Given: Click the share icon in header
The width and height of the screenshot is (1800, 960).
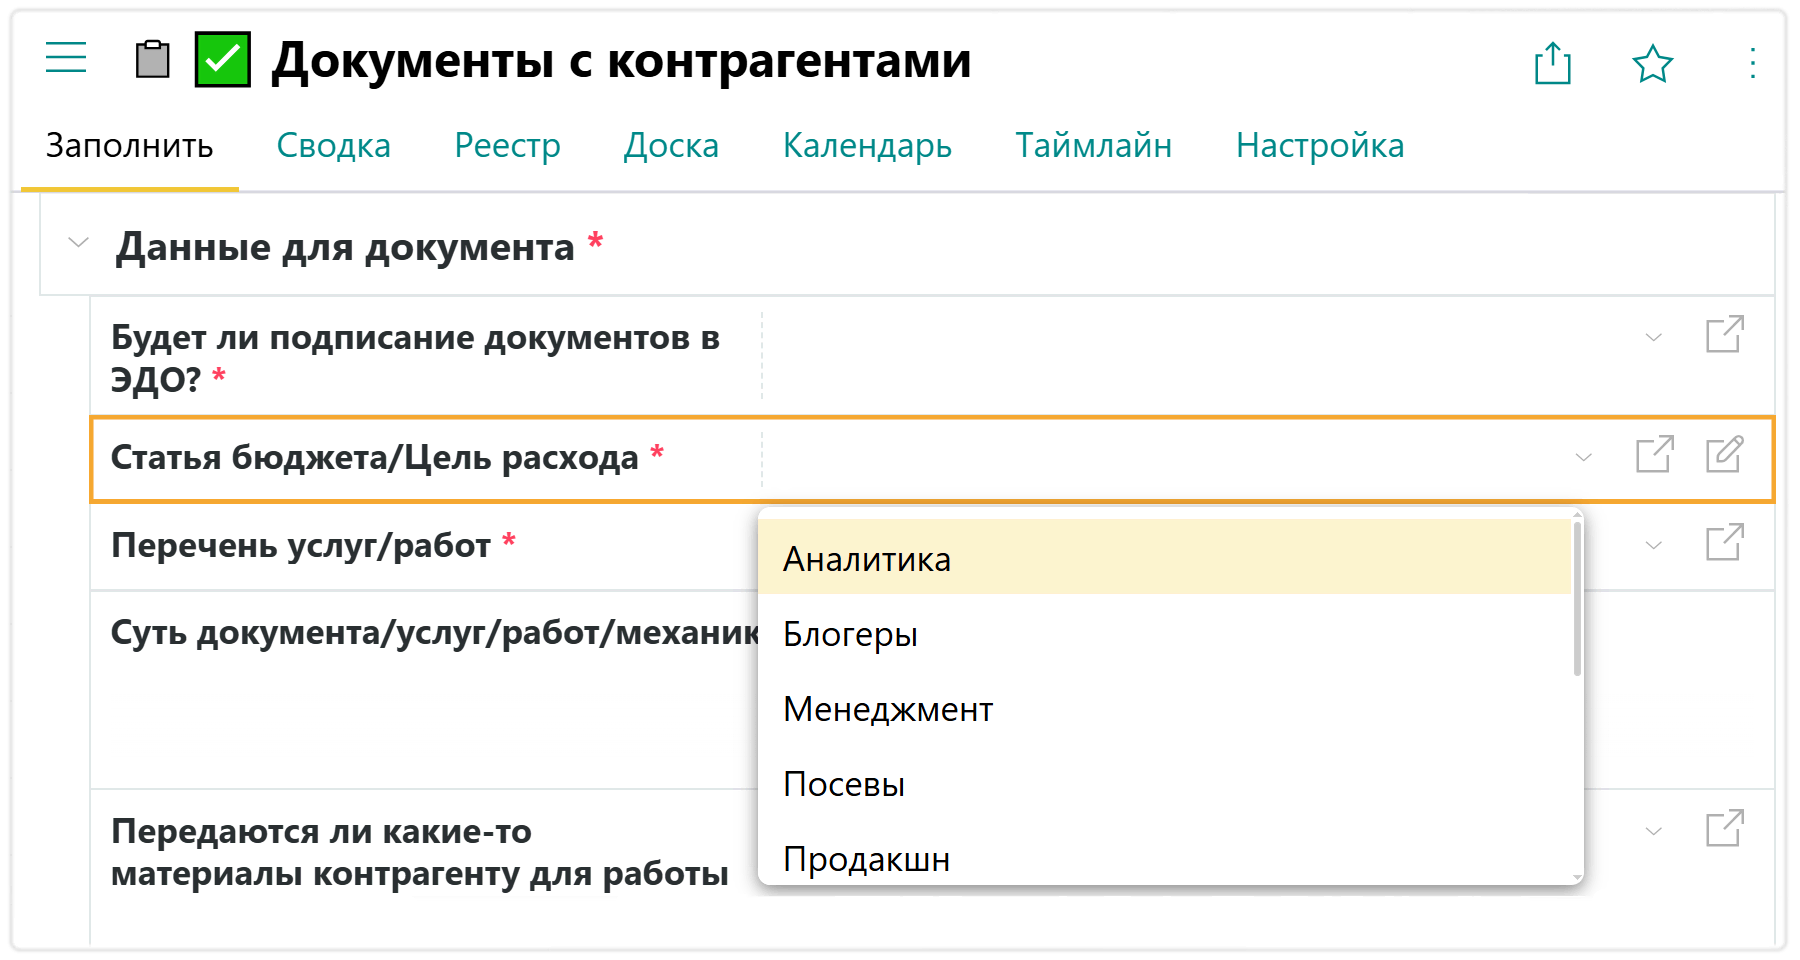Looking at the screenshot, I should point(1552,64).
